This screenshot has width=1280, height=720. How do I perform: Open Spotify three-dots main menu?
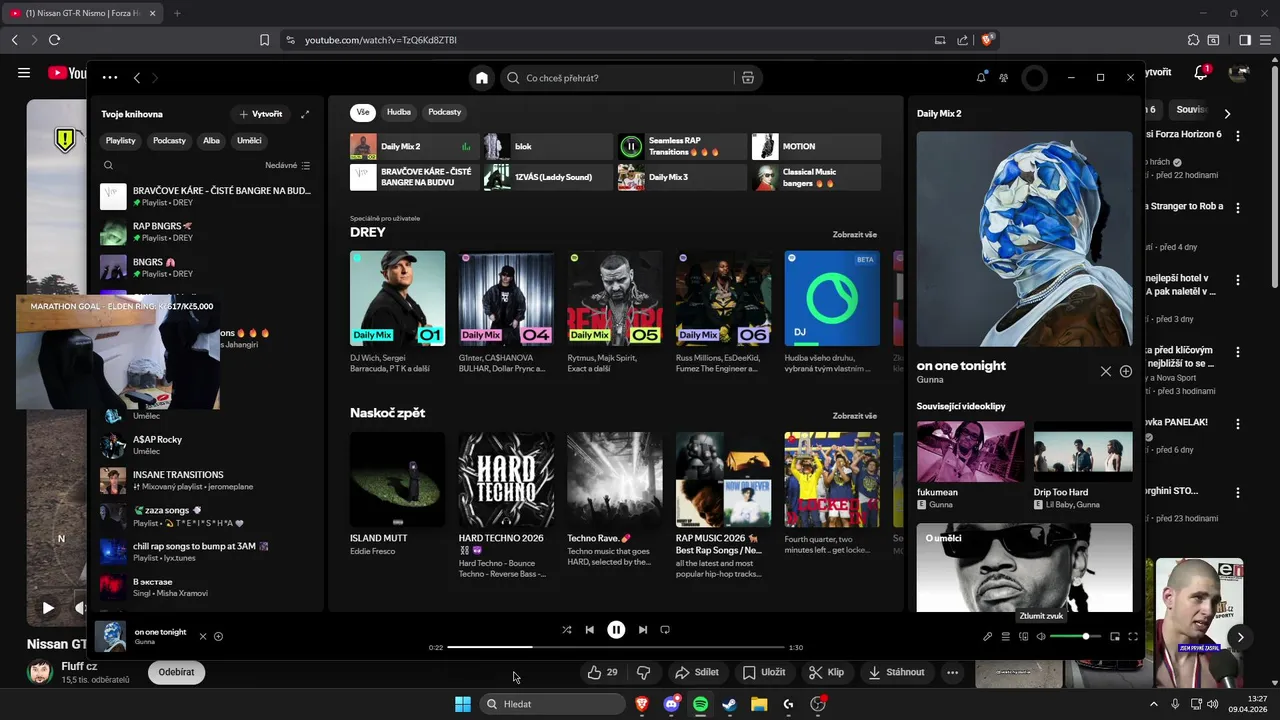click(x=110, y=78)
